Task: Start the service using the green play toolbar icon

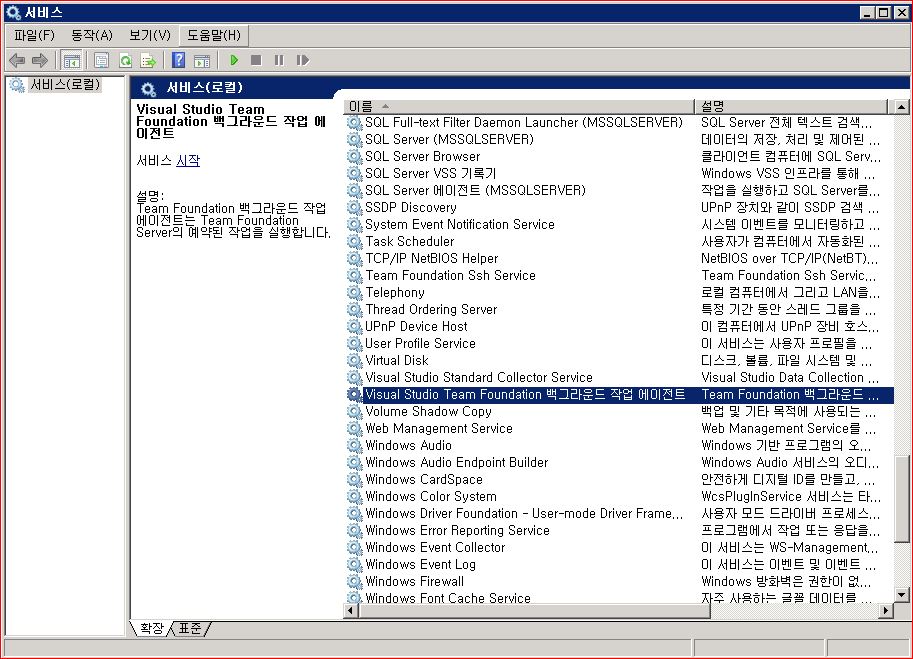Action: click(x=234, y=60)
